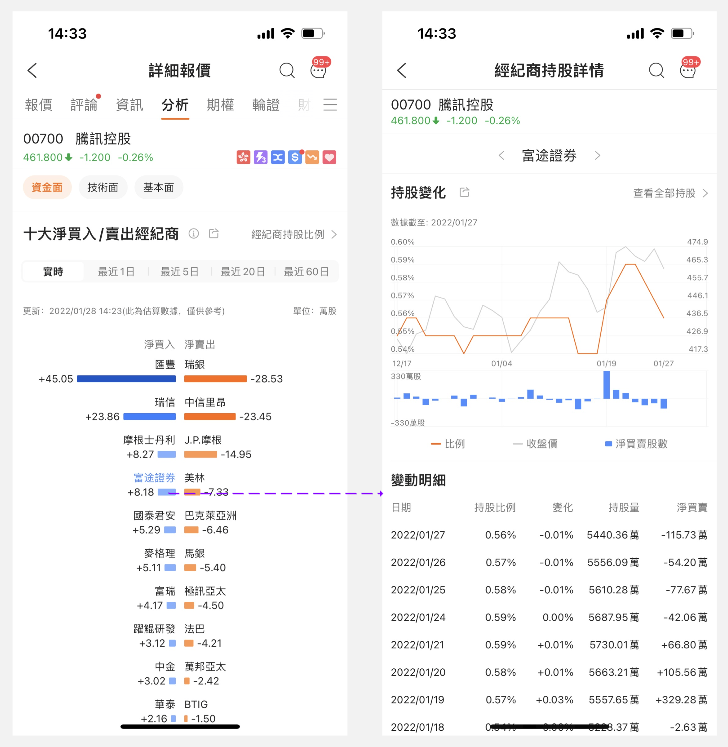Tap the 國泰君安 broker name
The width and height of the screenshot is (728, 747).
[154, 515]
